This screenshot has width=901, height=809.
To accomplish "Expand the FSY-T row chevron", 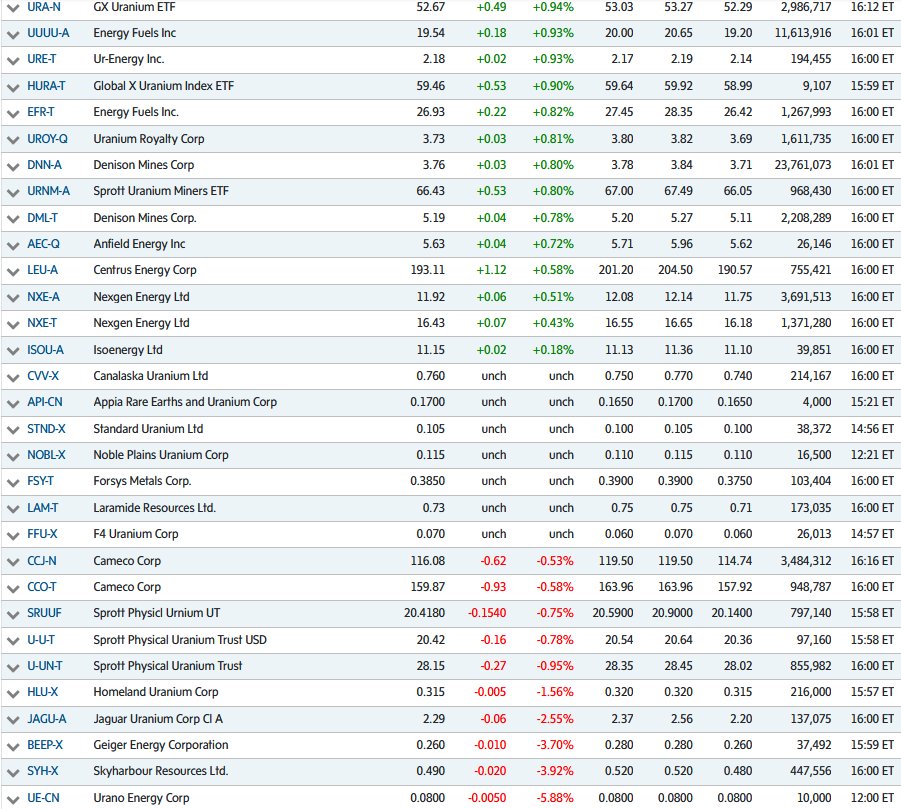I will coord(13,483).
